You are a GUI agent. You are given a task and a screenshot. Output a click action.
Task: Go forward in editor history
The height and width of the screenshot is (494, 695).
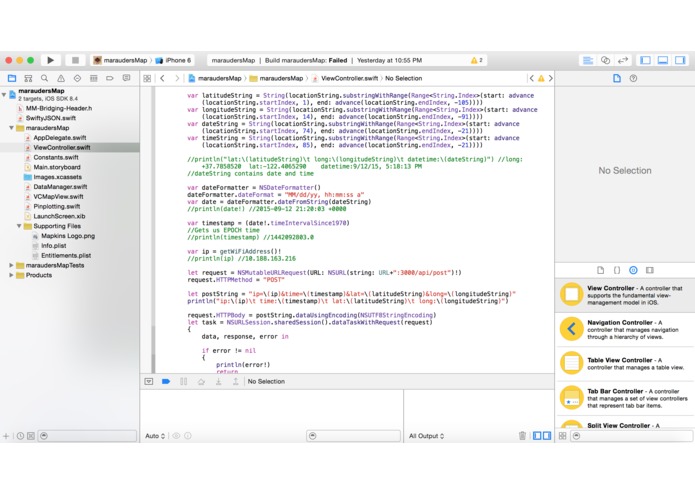(177, 78)
